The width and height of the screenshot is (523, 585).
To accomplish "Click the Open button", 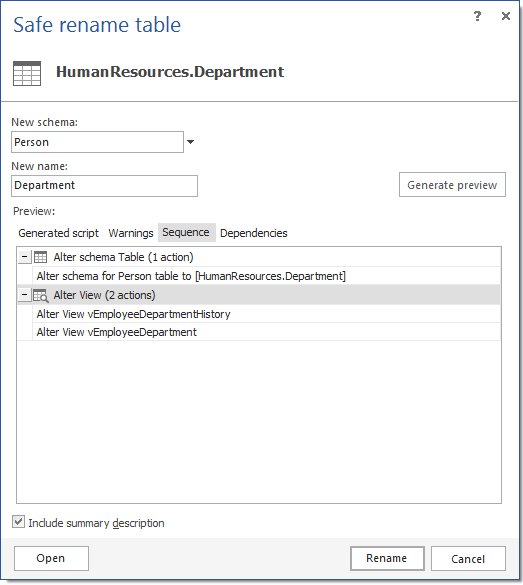I will [51, 558].
